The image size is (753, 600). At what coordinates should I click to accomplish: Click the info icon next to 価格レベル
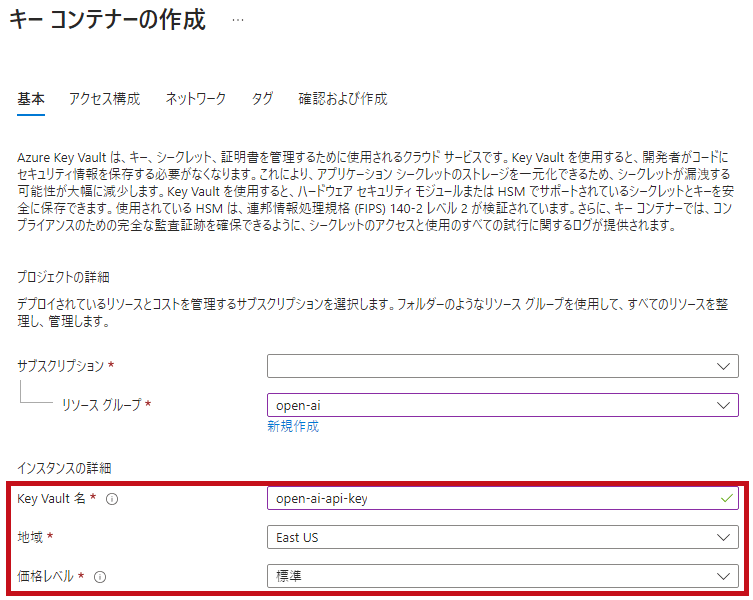pos(100,577)
